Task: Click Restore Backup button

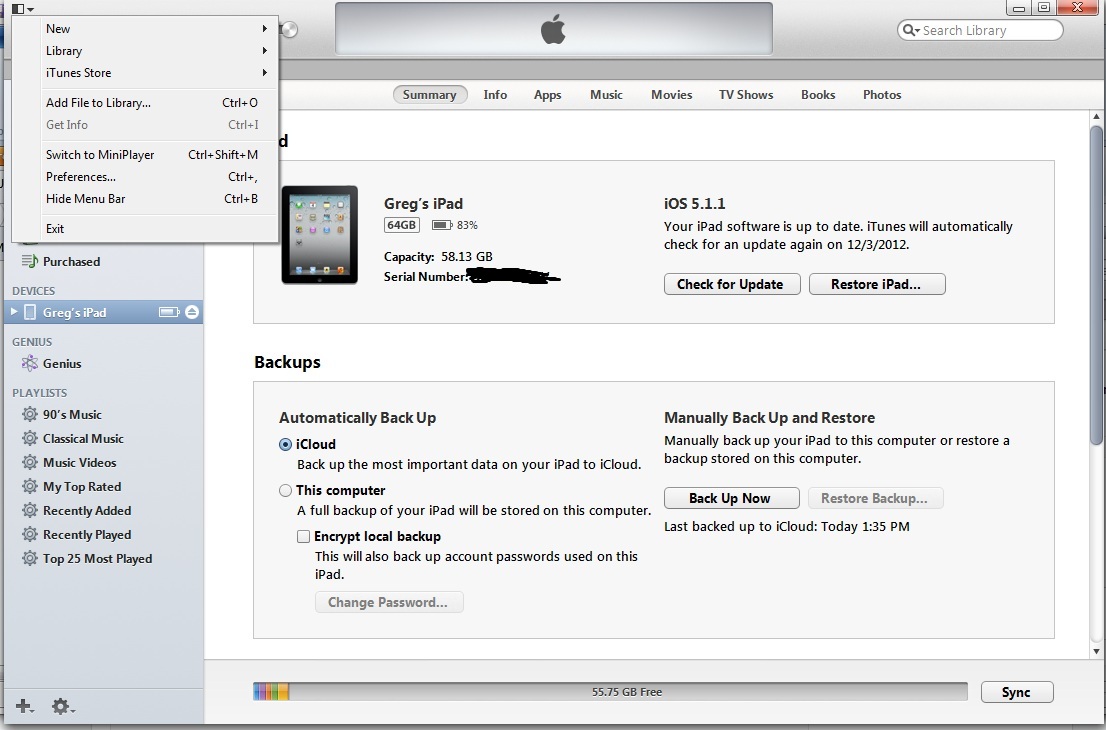Action: (x=875, y=498)
